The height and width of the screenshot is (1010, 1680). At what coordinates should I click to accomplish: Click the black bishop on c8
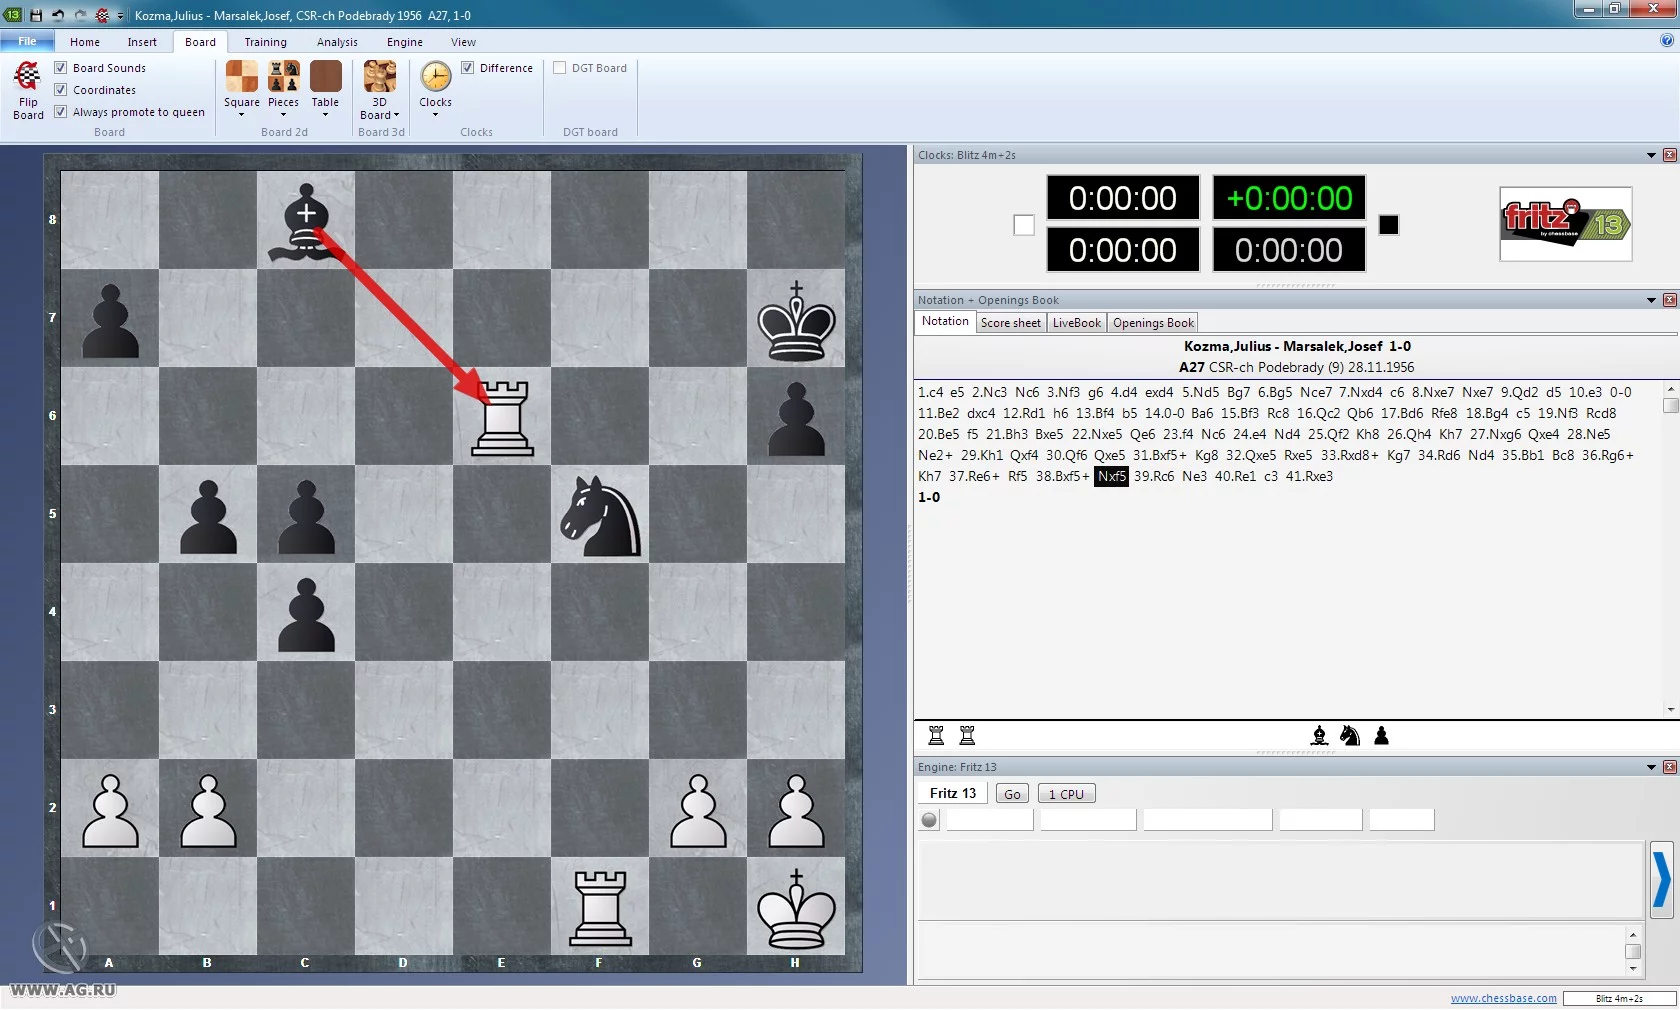(x=306, y=222)
